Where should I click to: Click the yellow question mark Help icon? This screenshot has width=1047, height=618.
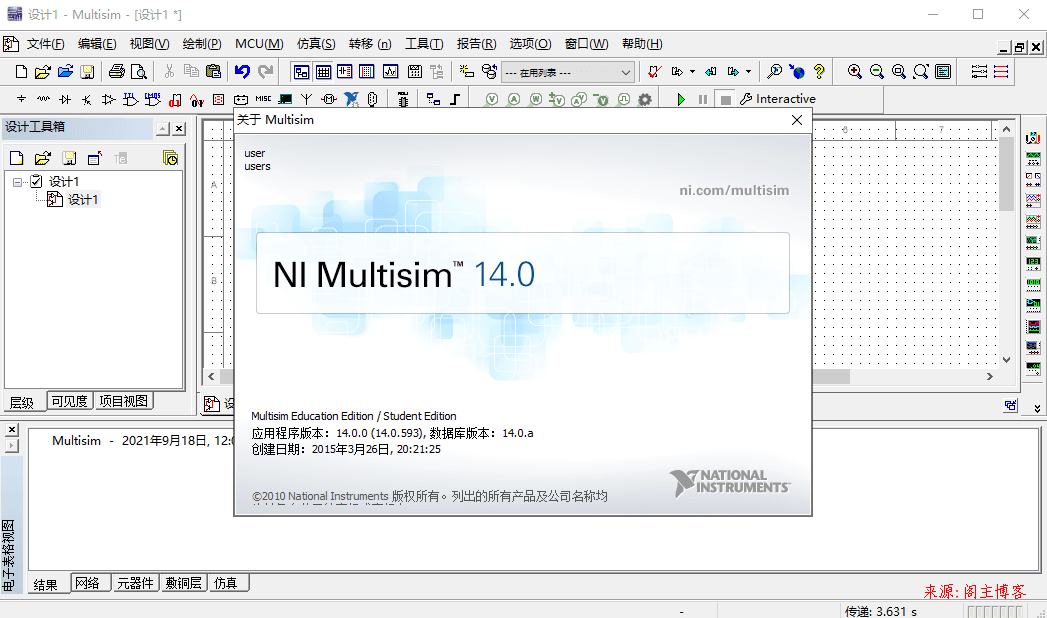819,71
